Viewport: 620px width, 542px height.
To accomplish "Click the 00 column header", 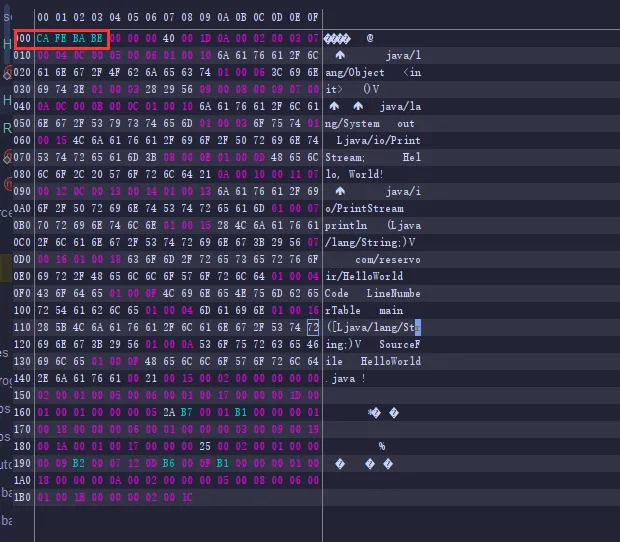I will [44, 17].
